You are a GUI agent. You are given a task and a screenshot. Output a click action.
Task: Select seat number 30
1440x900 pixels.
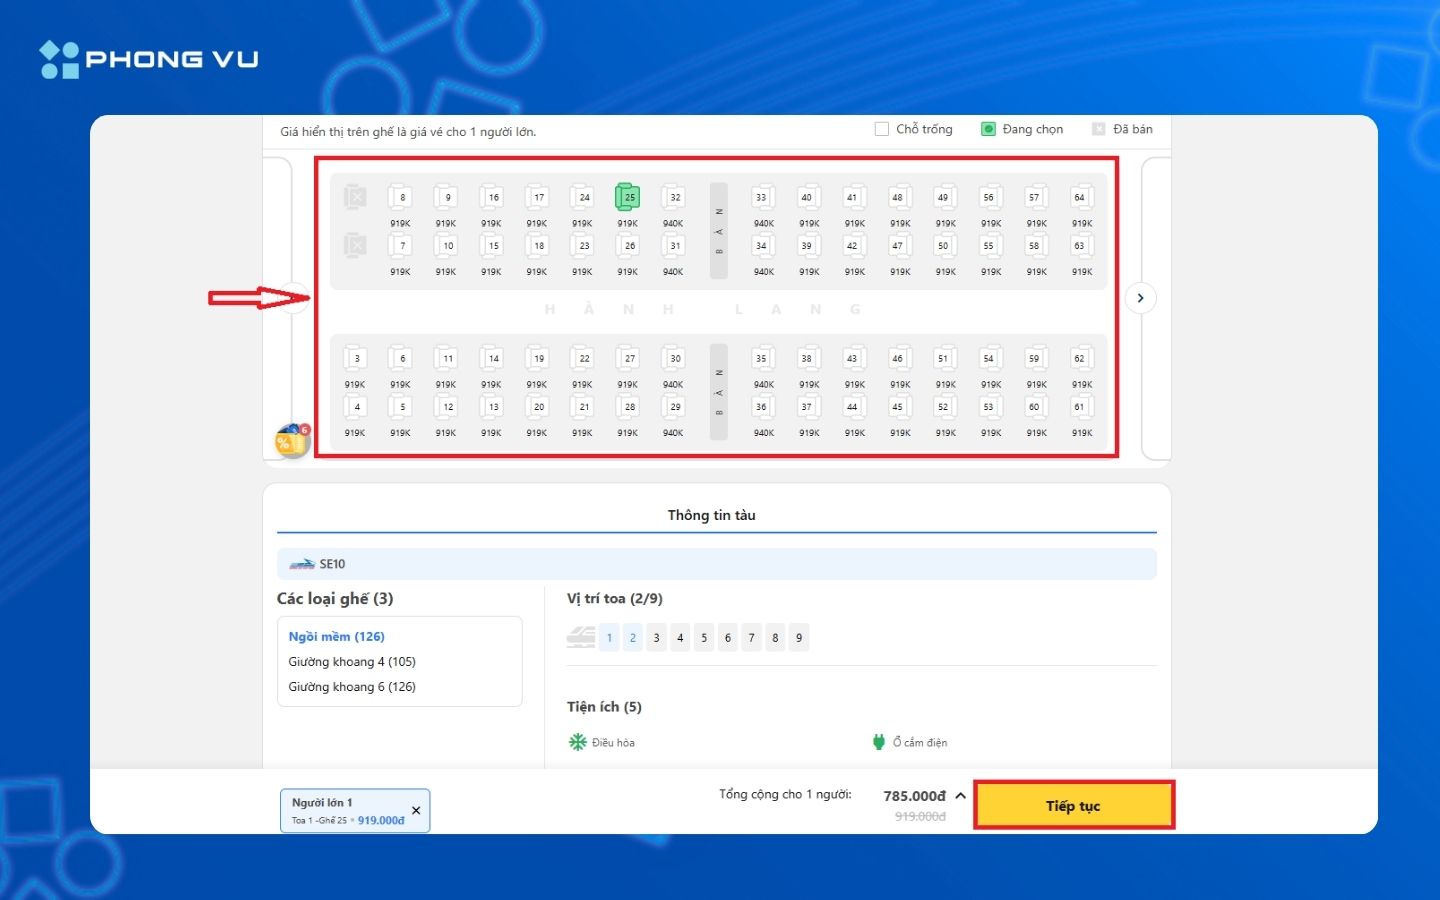[674, 359]
